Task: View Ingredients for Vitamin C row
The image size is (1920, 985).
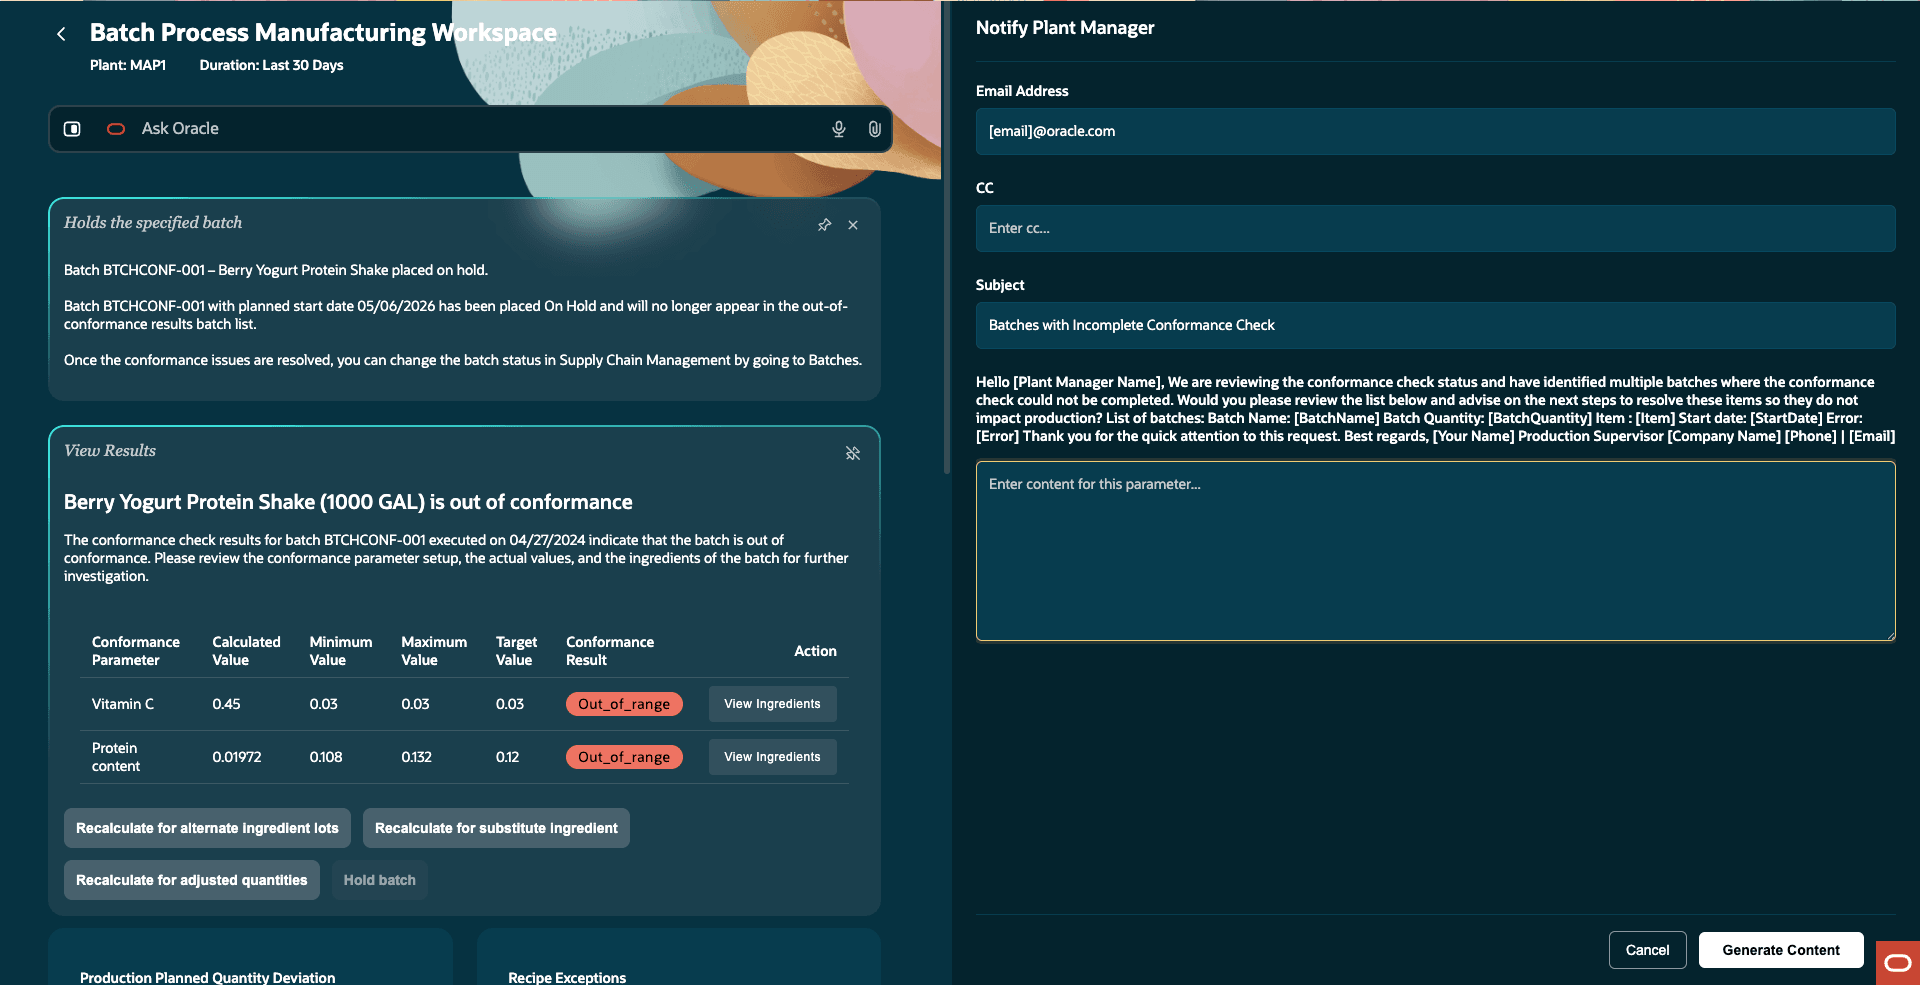Action: 772,704
